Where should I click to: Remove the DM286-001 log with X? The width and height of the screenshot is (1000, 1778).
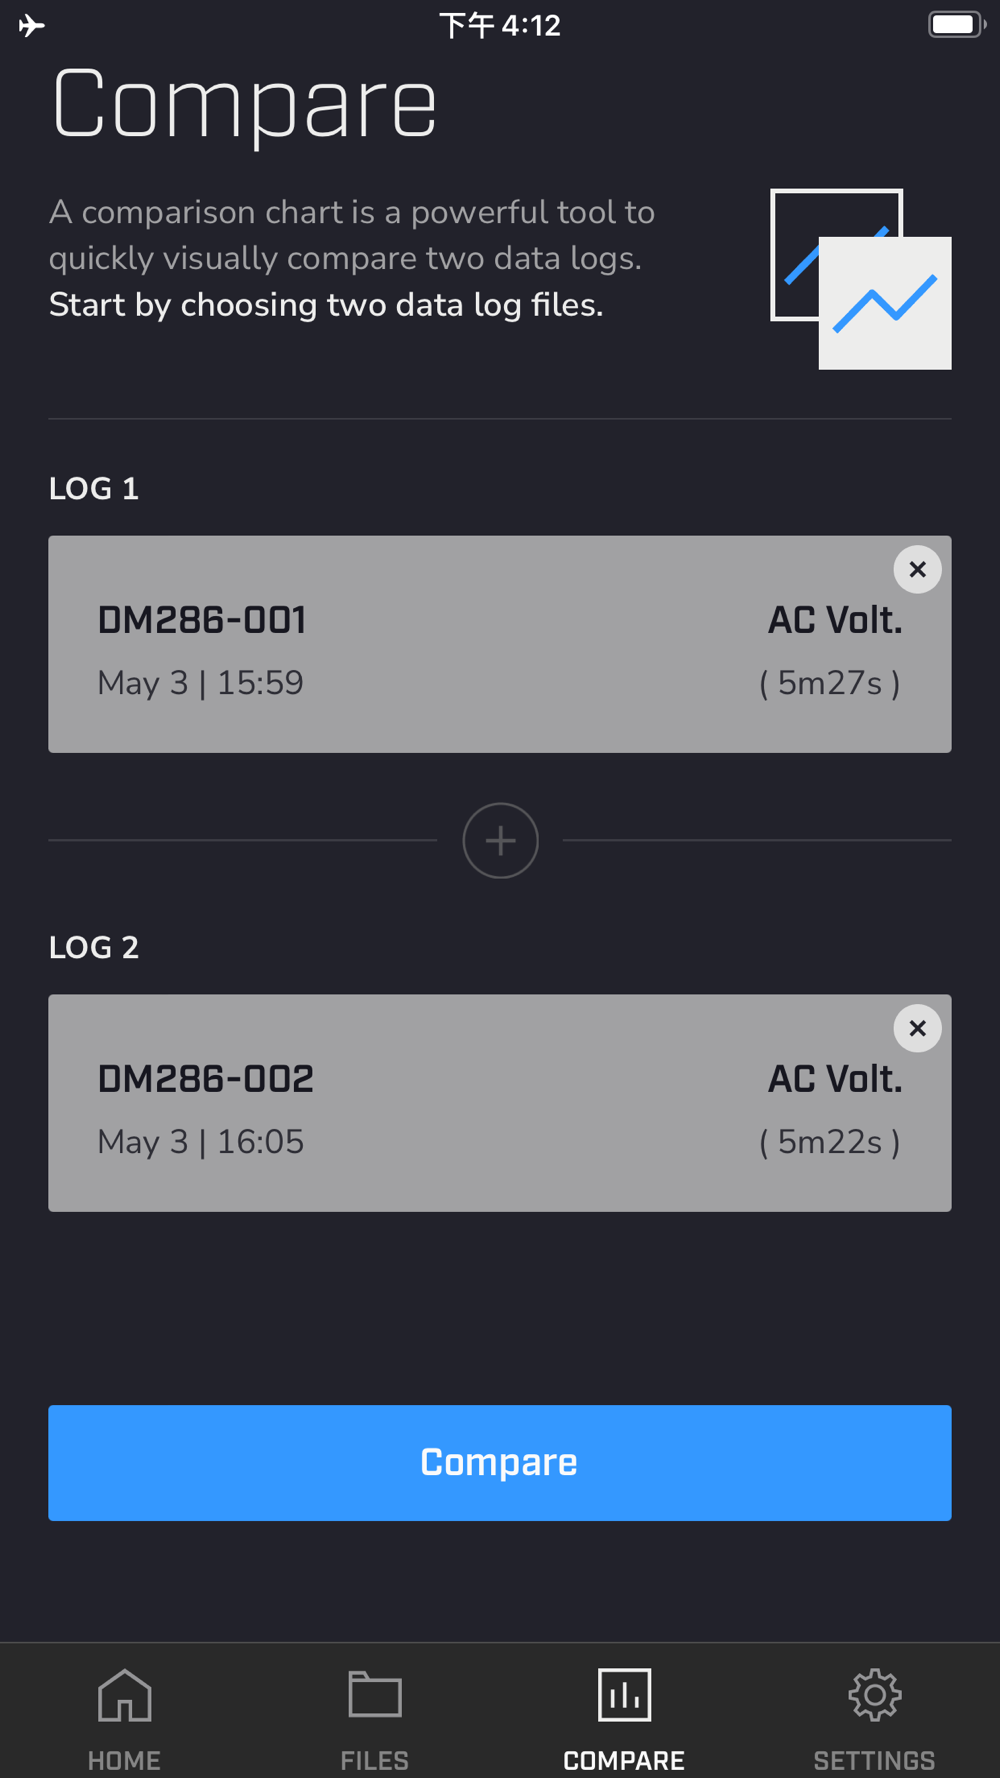coord(917,570)
